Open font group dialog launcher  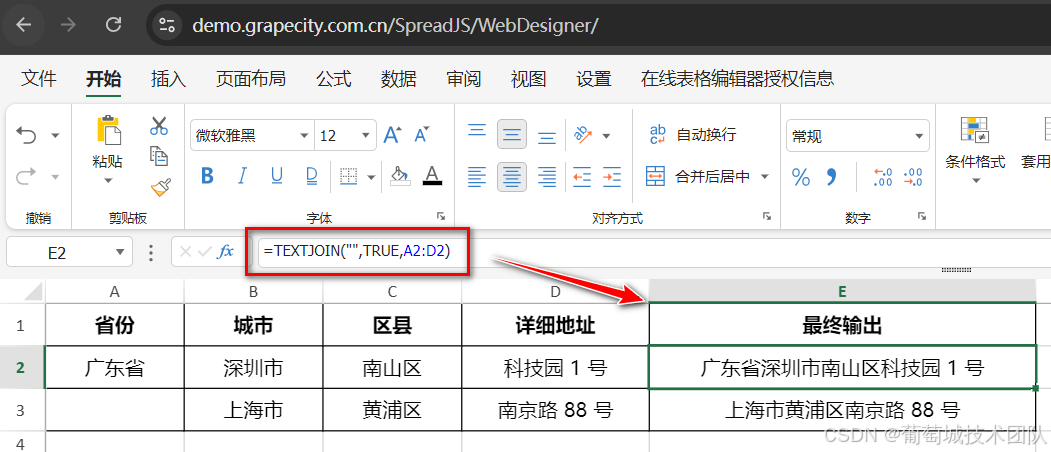[441, 216]
